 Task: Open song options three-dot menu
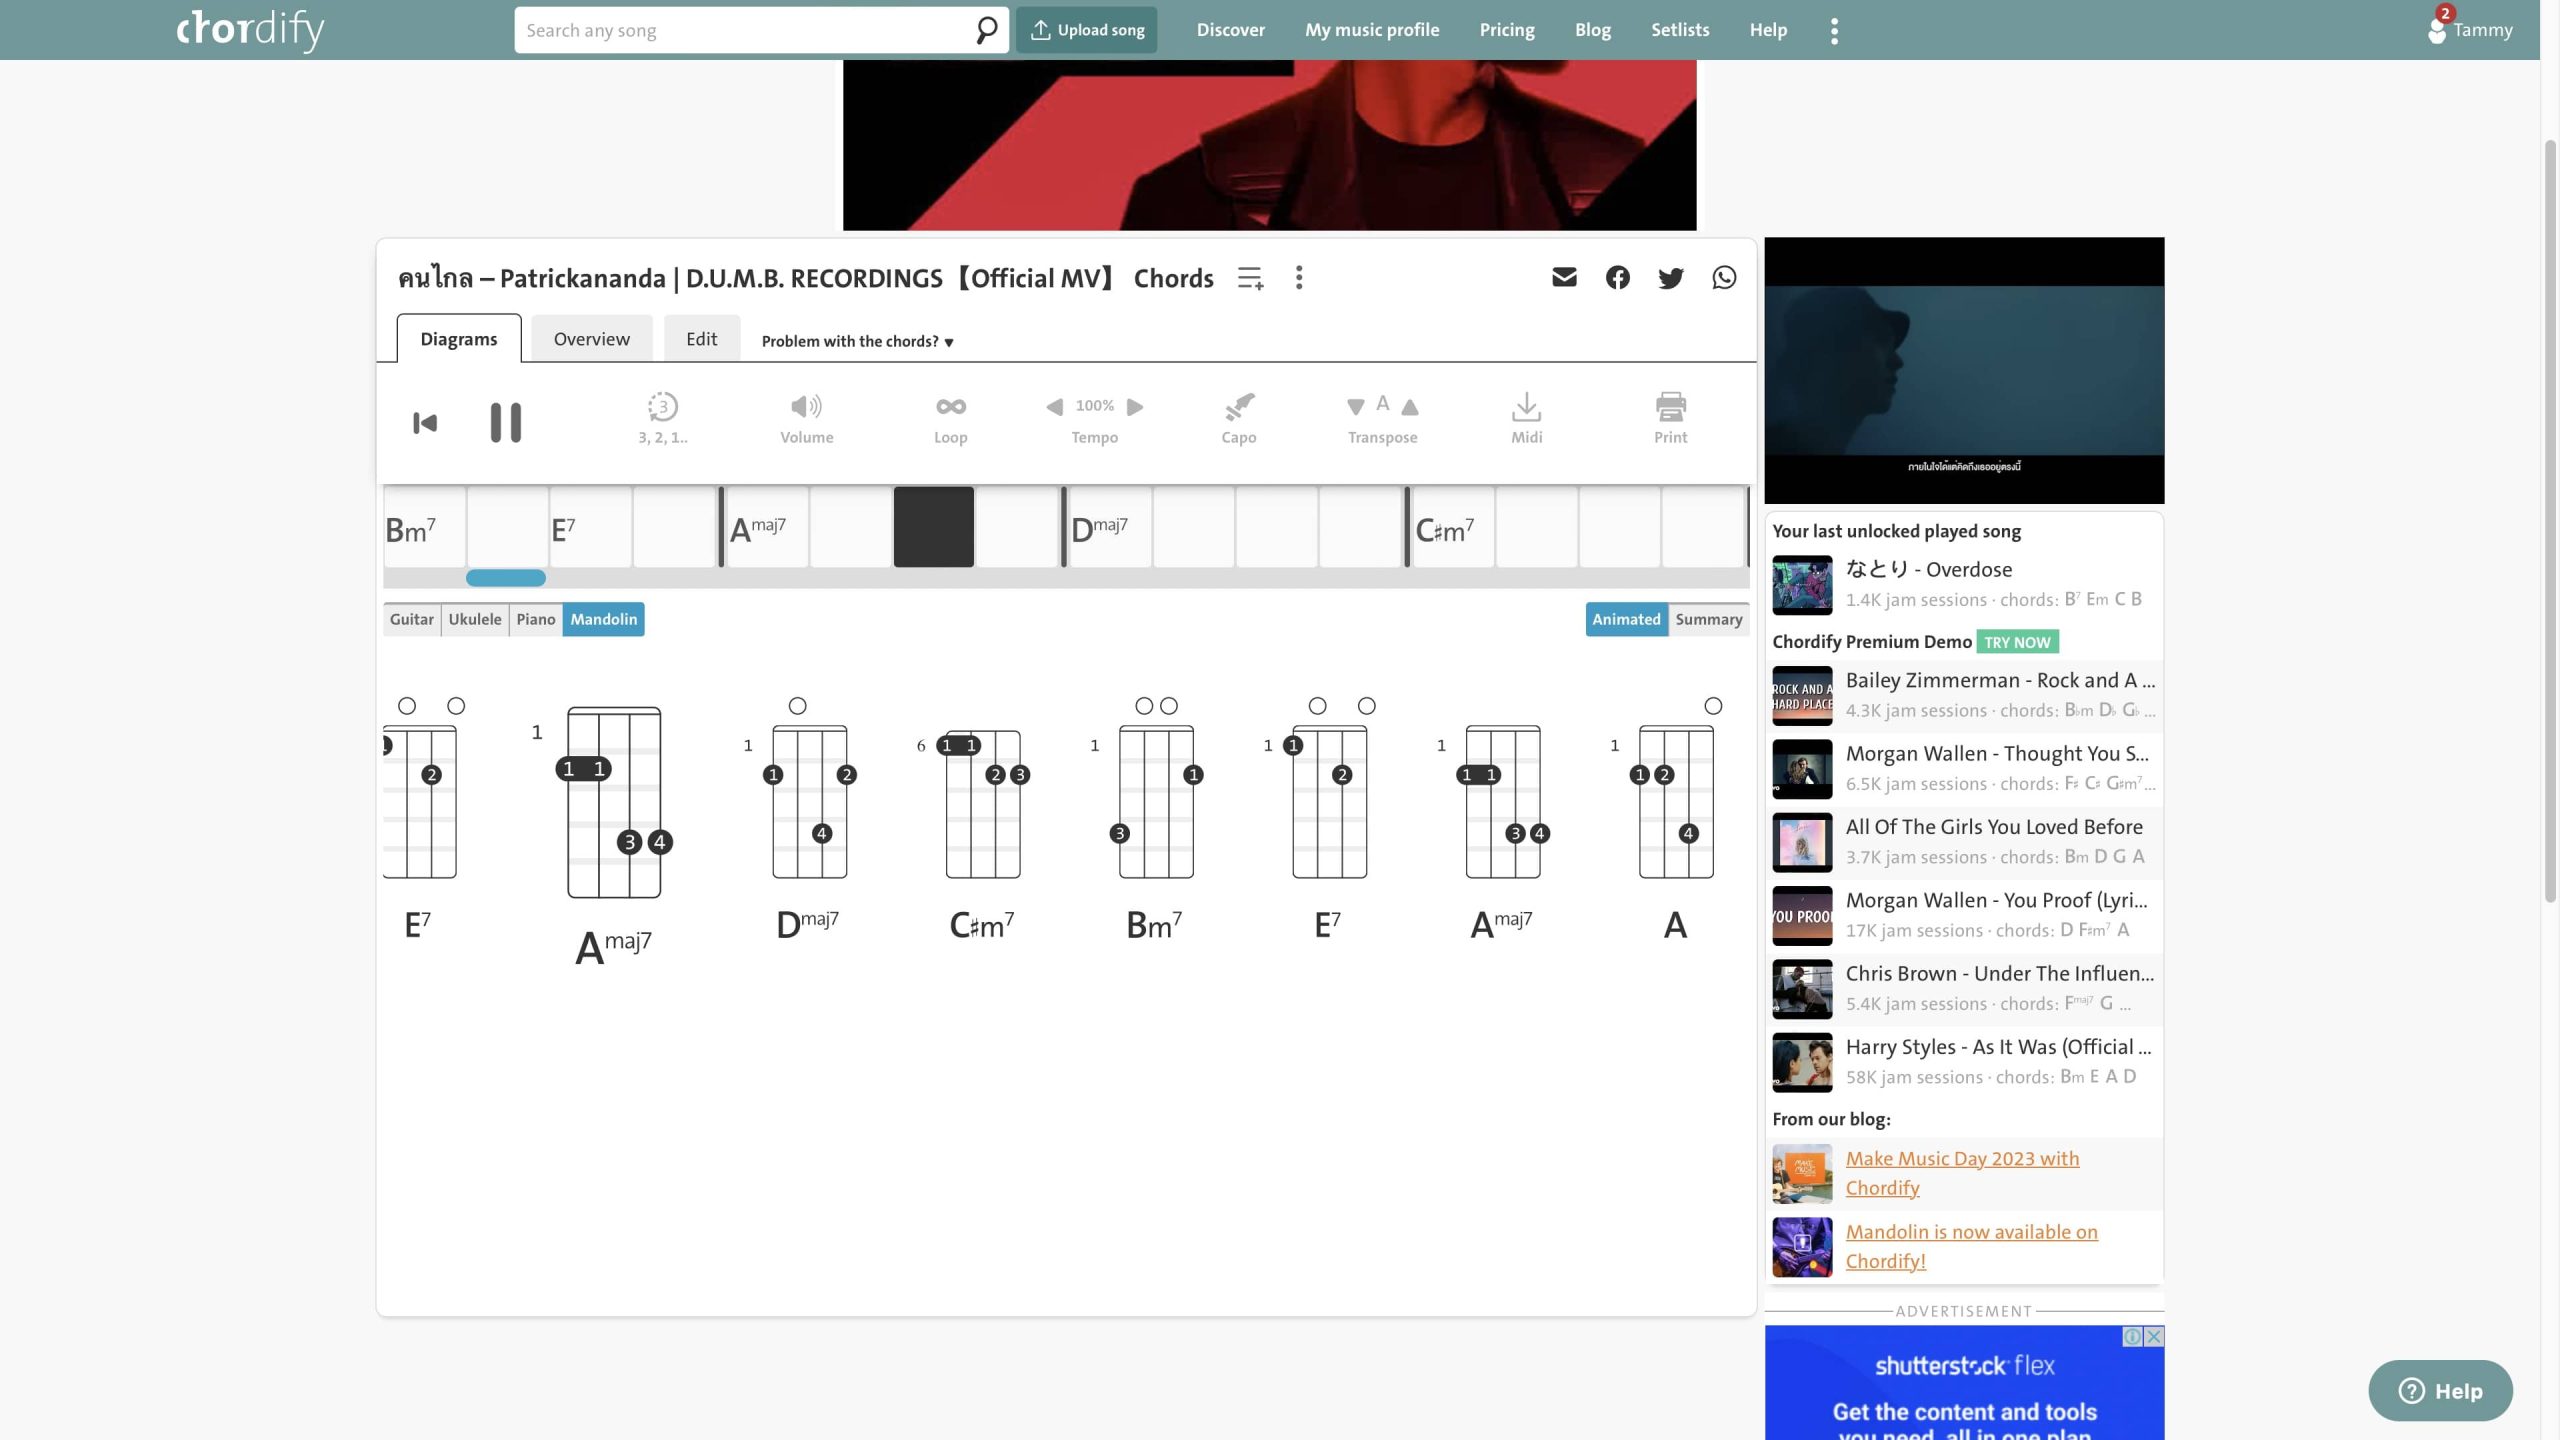coord(1299,278)
